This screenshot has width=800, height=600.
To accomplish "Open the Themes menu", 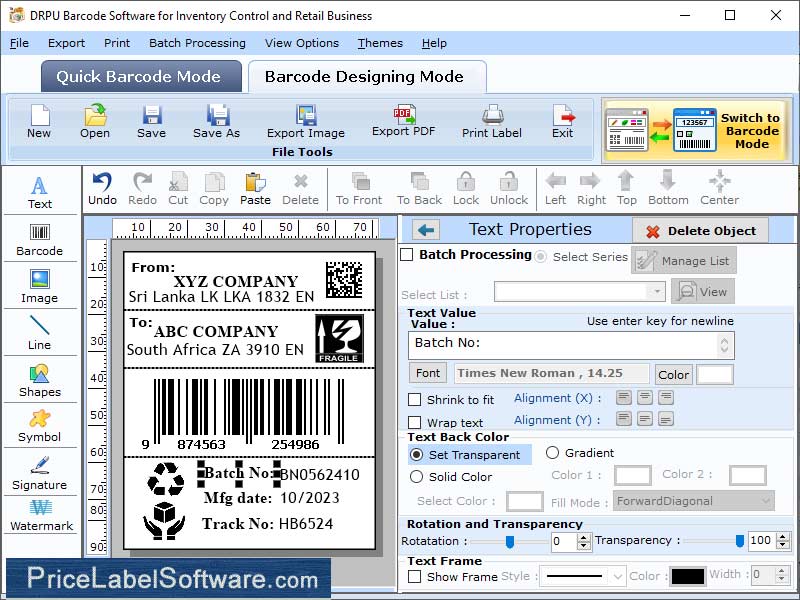I will [380, 43].
